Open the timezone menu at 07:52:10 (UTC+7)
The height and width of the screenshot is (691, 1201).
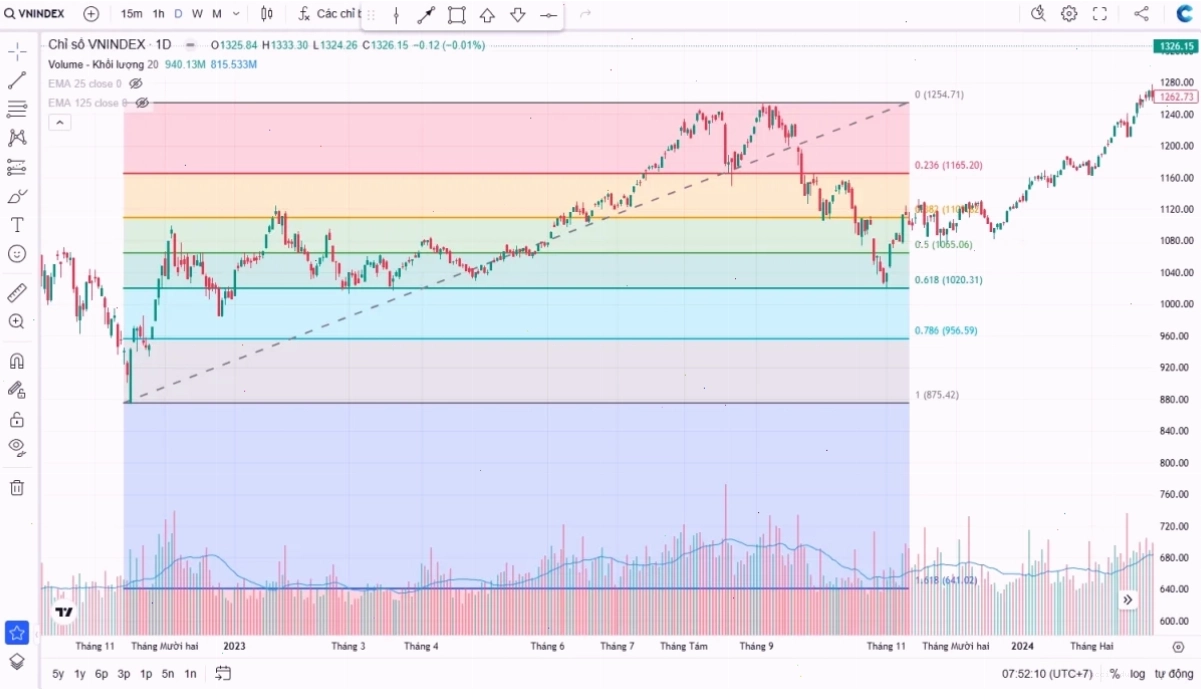[x=1047, y=674]
